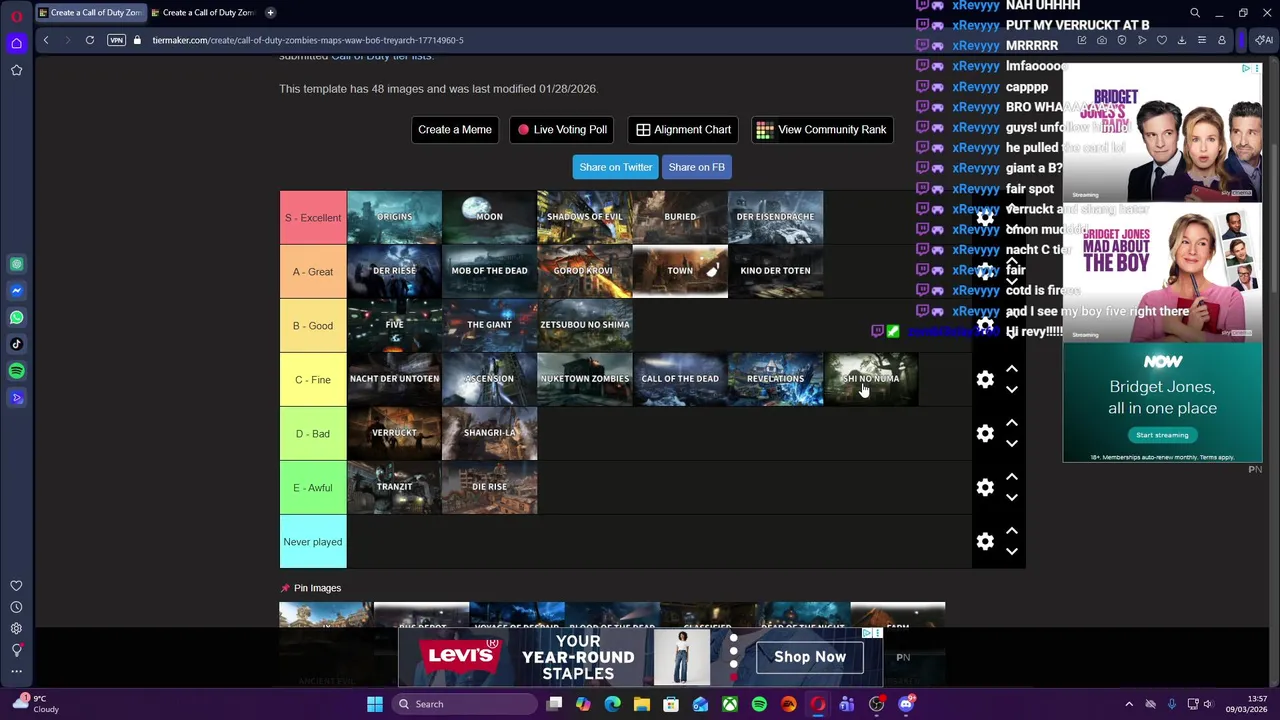Viewport: 1280px width, 720px height.
Task: Click the taskbar Search box
Action: coord(463,704)
